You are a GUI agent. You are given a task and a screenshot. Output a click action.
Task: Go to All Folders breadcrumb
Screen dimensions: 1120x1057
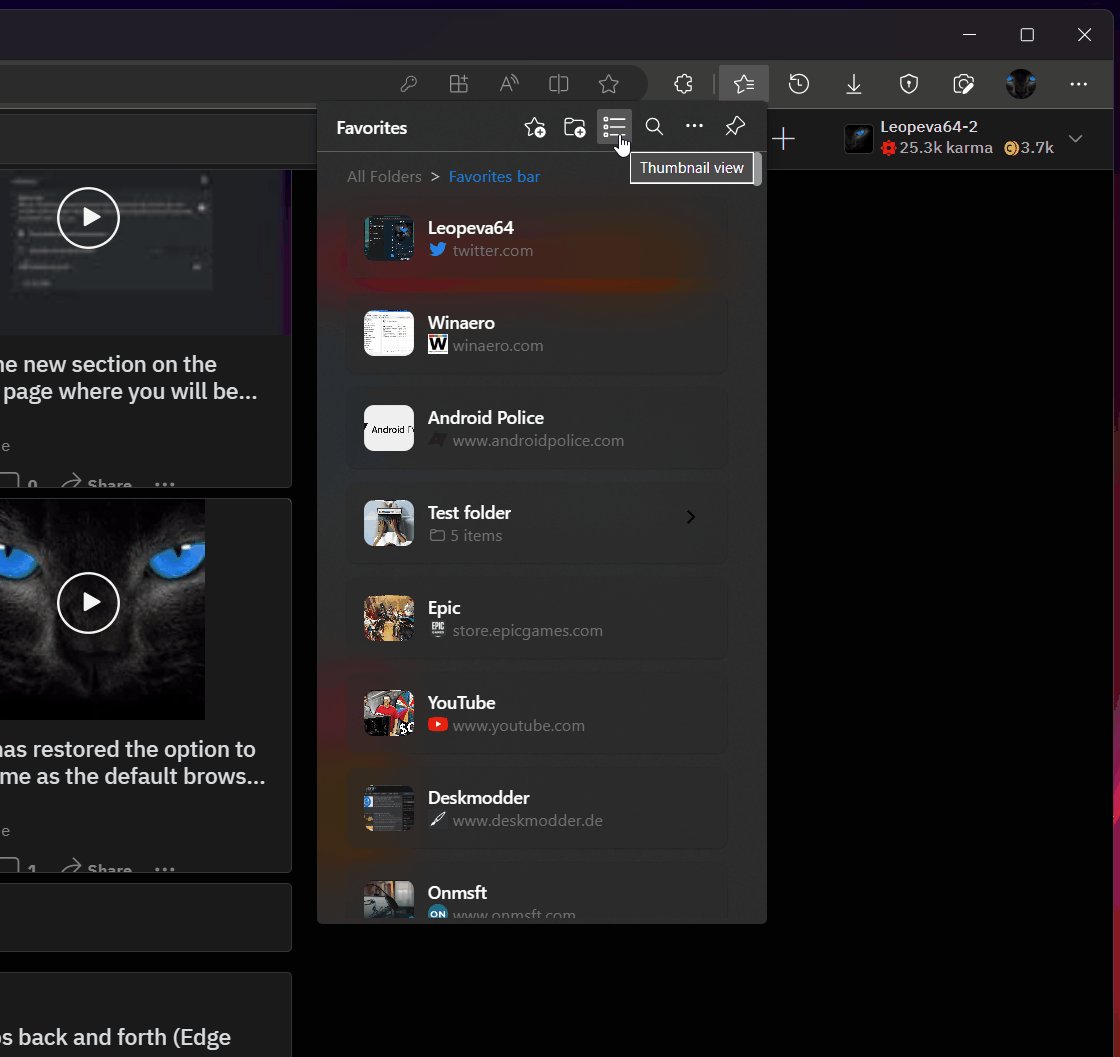pos(384,176)
